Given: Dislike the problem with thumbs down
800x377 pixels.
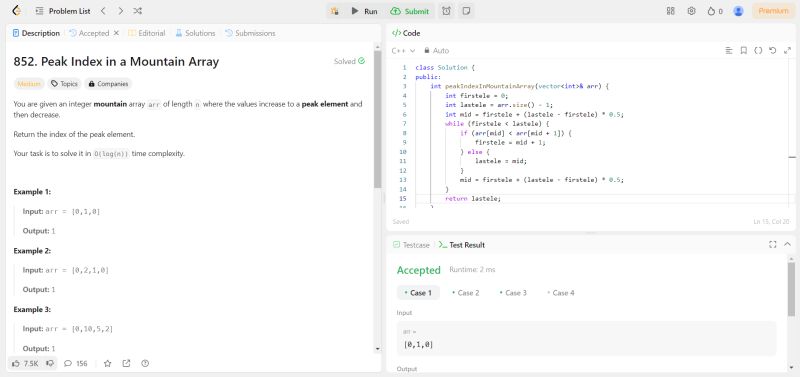Looking at the screenshot, I should click(x=50, y=364).
